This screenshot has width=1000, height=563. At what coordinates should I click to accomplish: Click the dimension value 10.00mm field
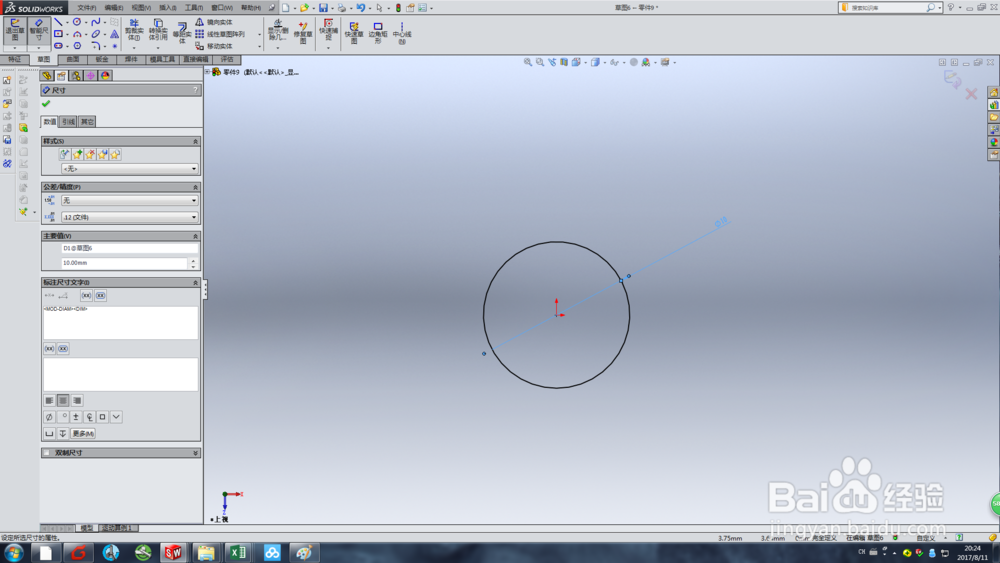click(x=125, y=263)
